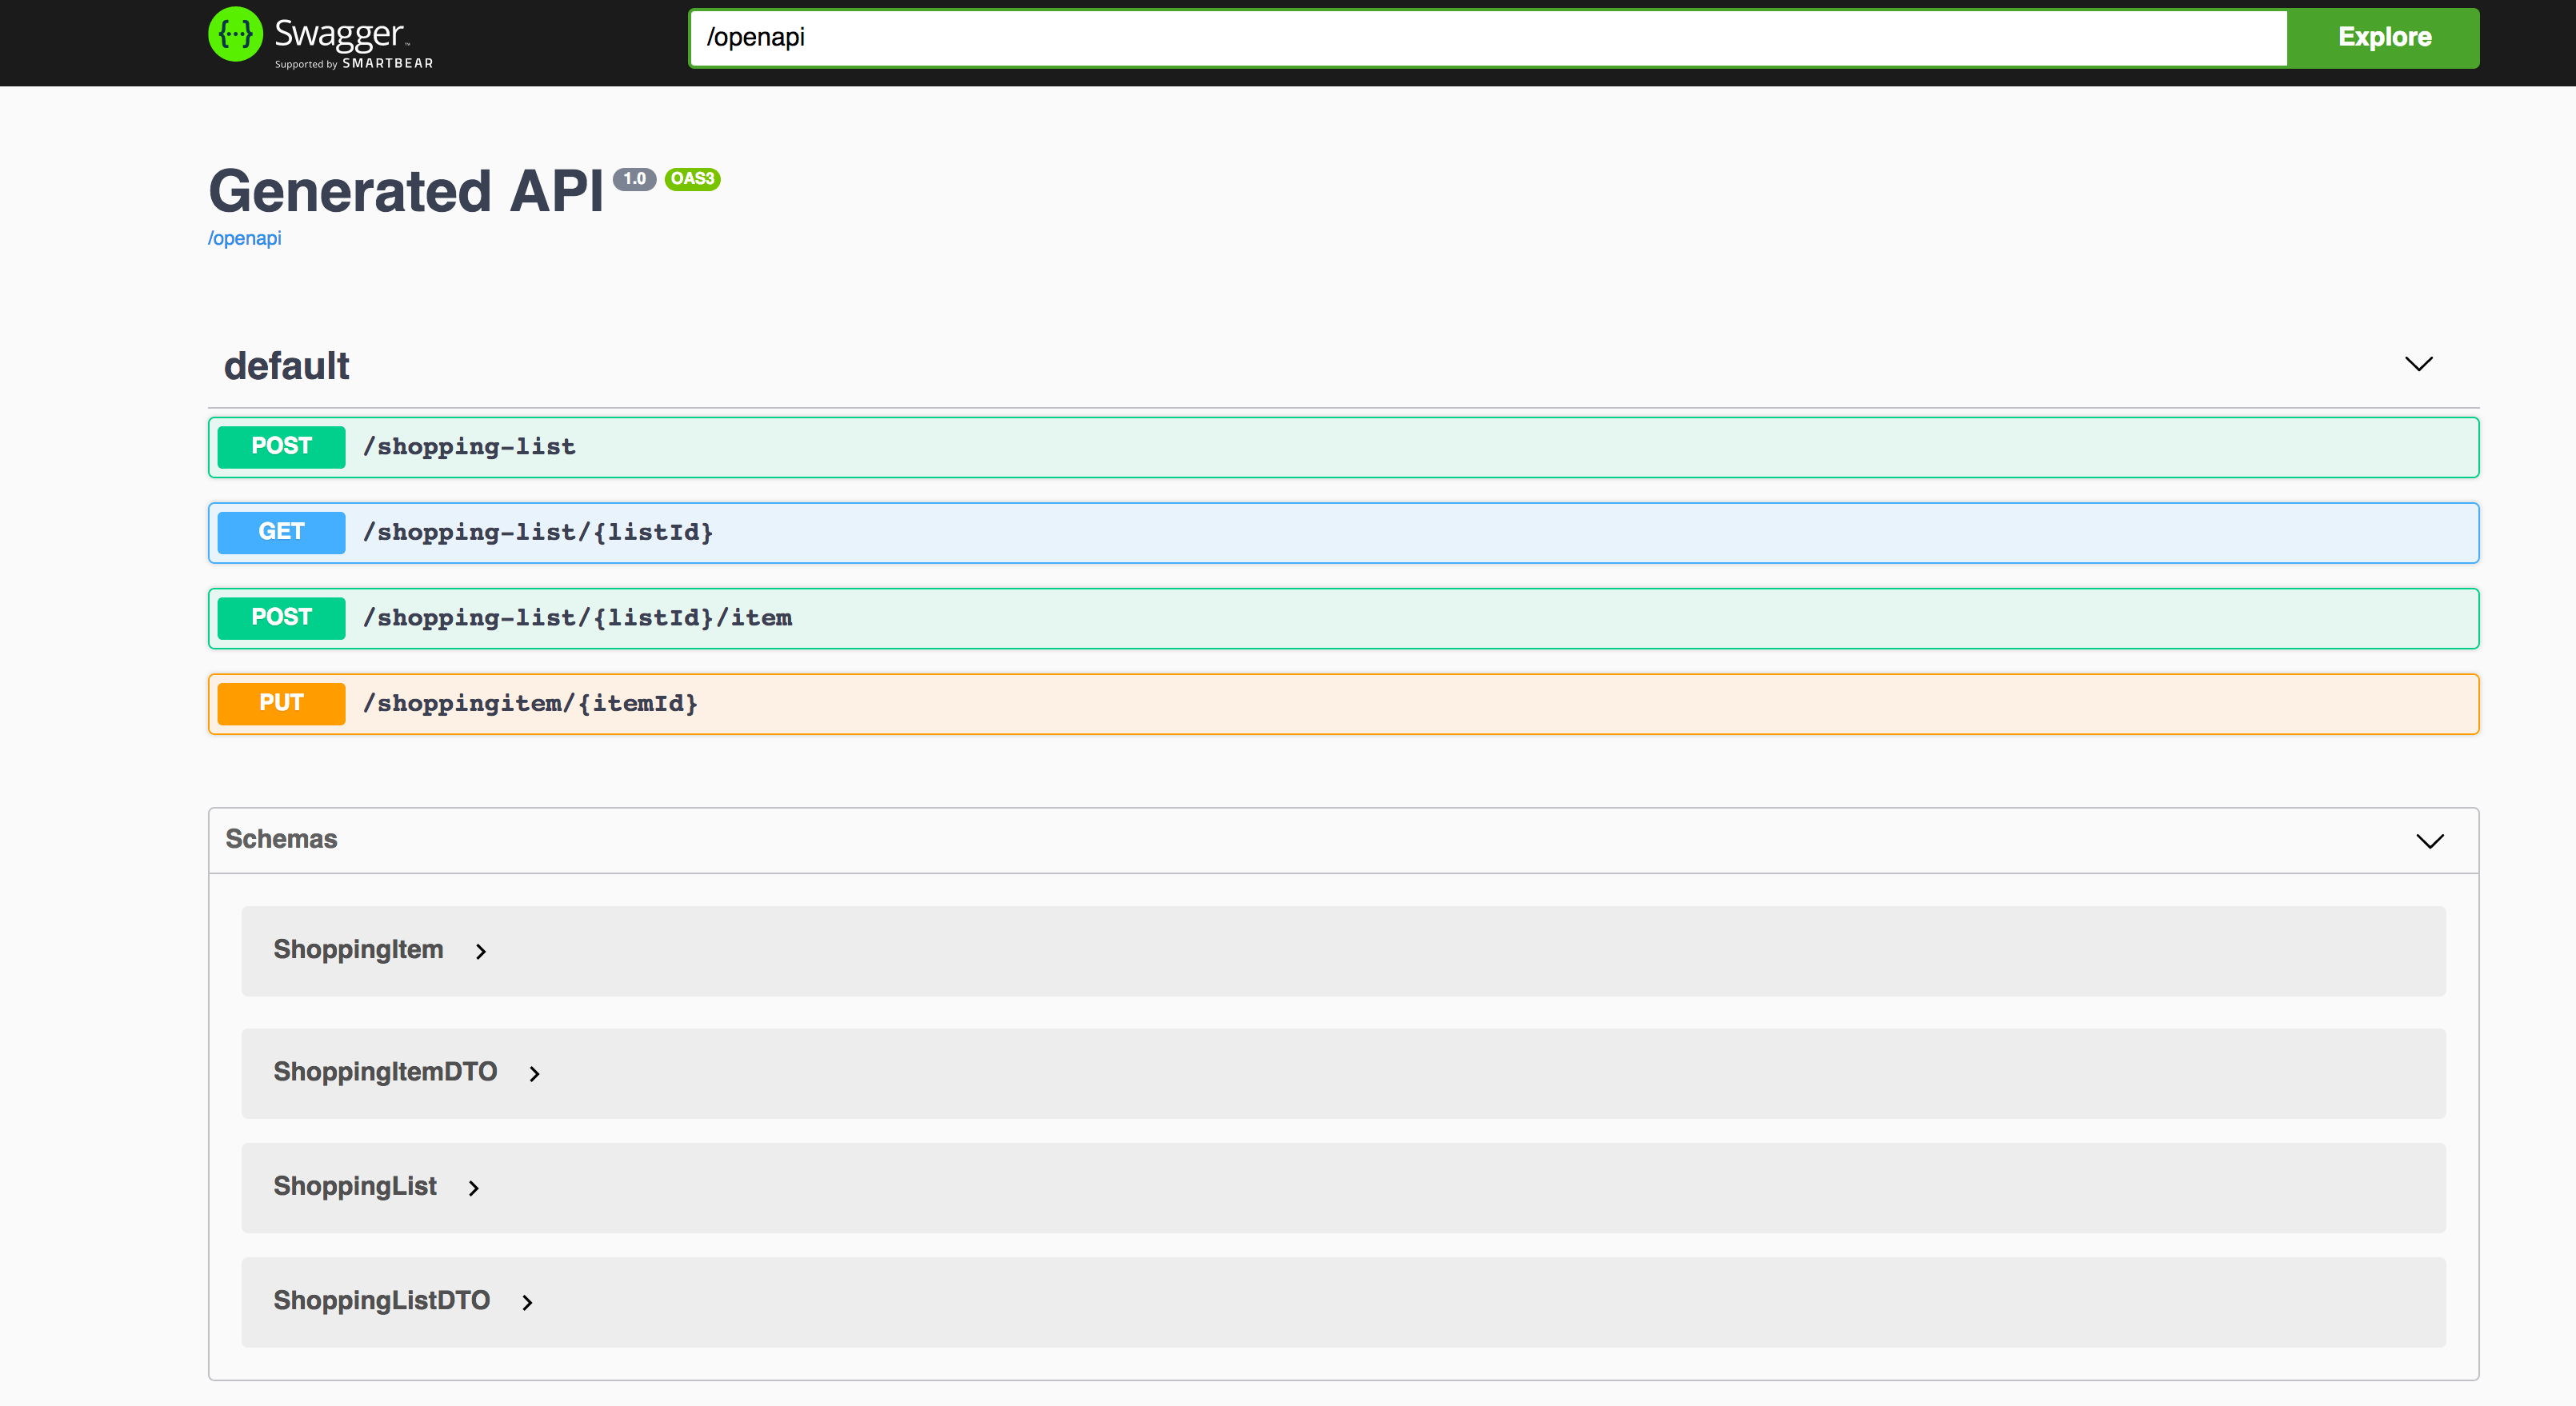Collapse the default section chevron

2418,364
